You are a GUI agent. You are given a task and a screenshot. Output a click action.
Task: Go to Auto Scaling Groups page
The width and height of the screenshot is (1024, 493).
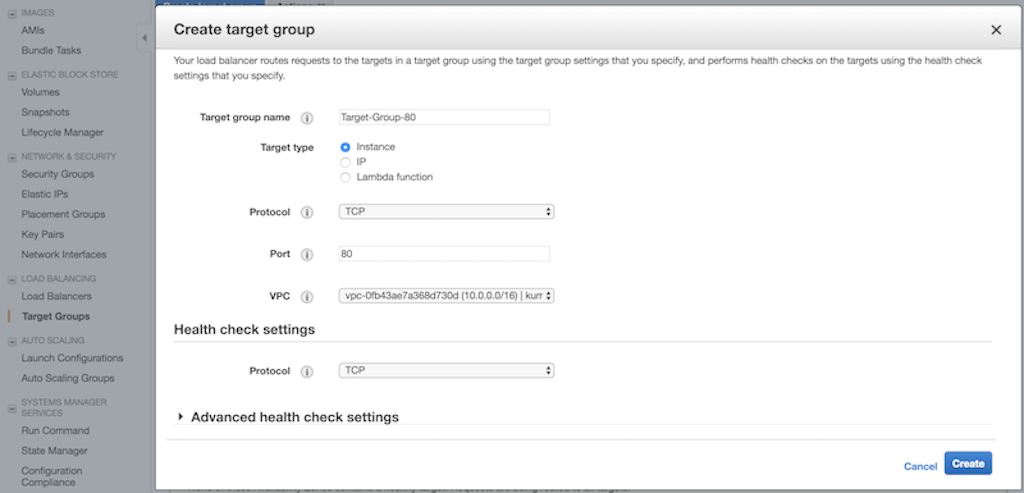pos(68,378)
